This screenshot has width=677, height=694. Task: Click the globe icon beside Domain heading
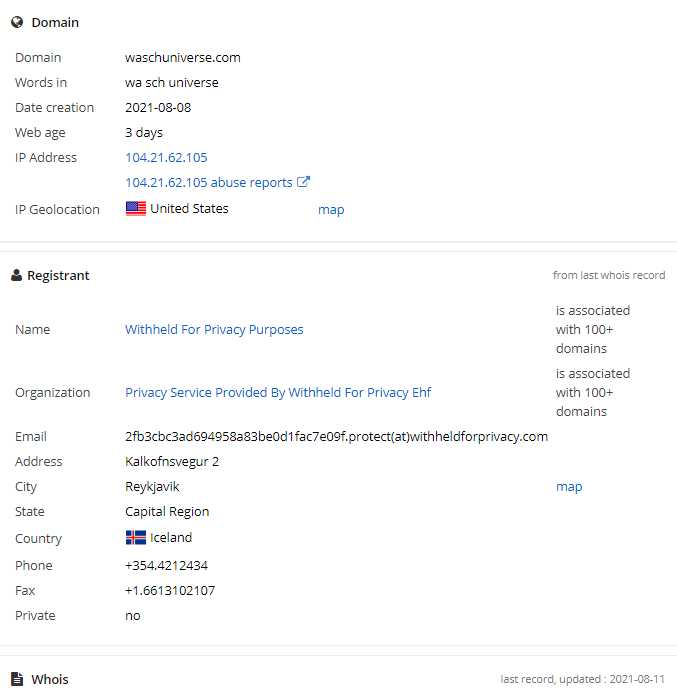17,22
